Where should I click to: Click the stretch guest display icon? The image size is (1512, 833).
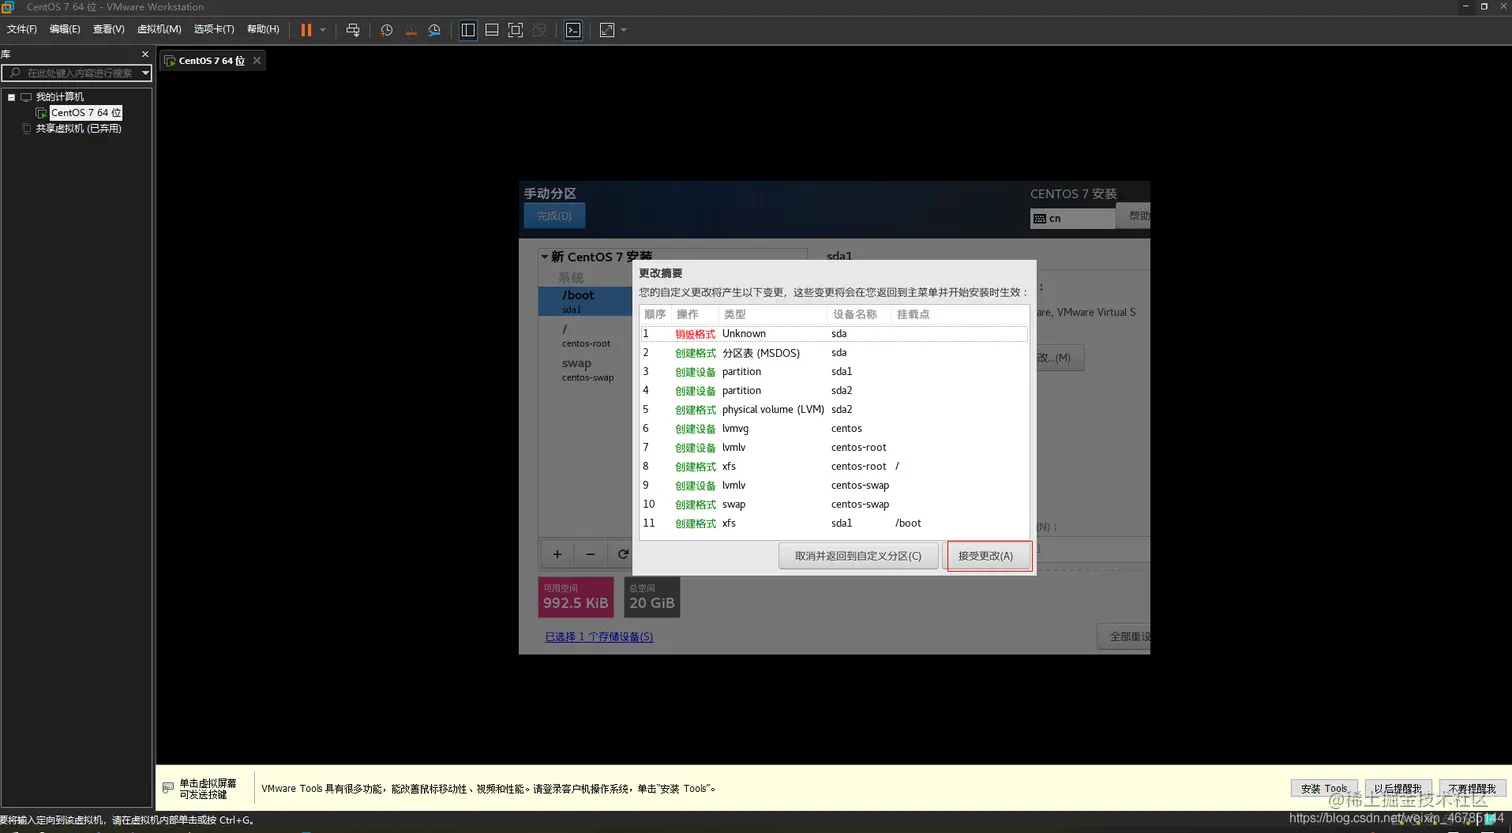(x=607, y=30)
